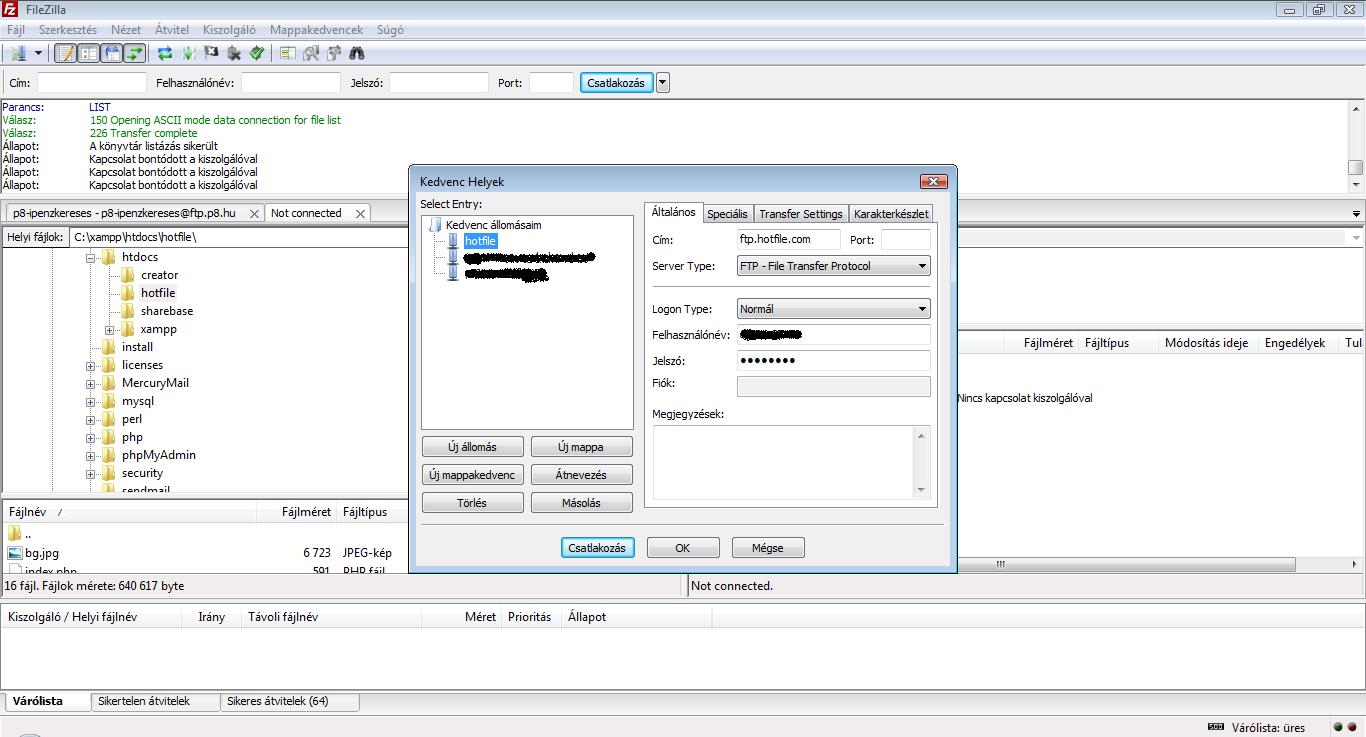1366x737 pixels.
Task: Click the bg.jpg file icon
Action: click(15, 553)
